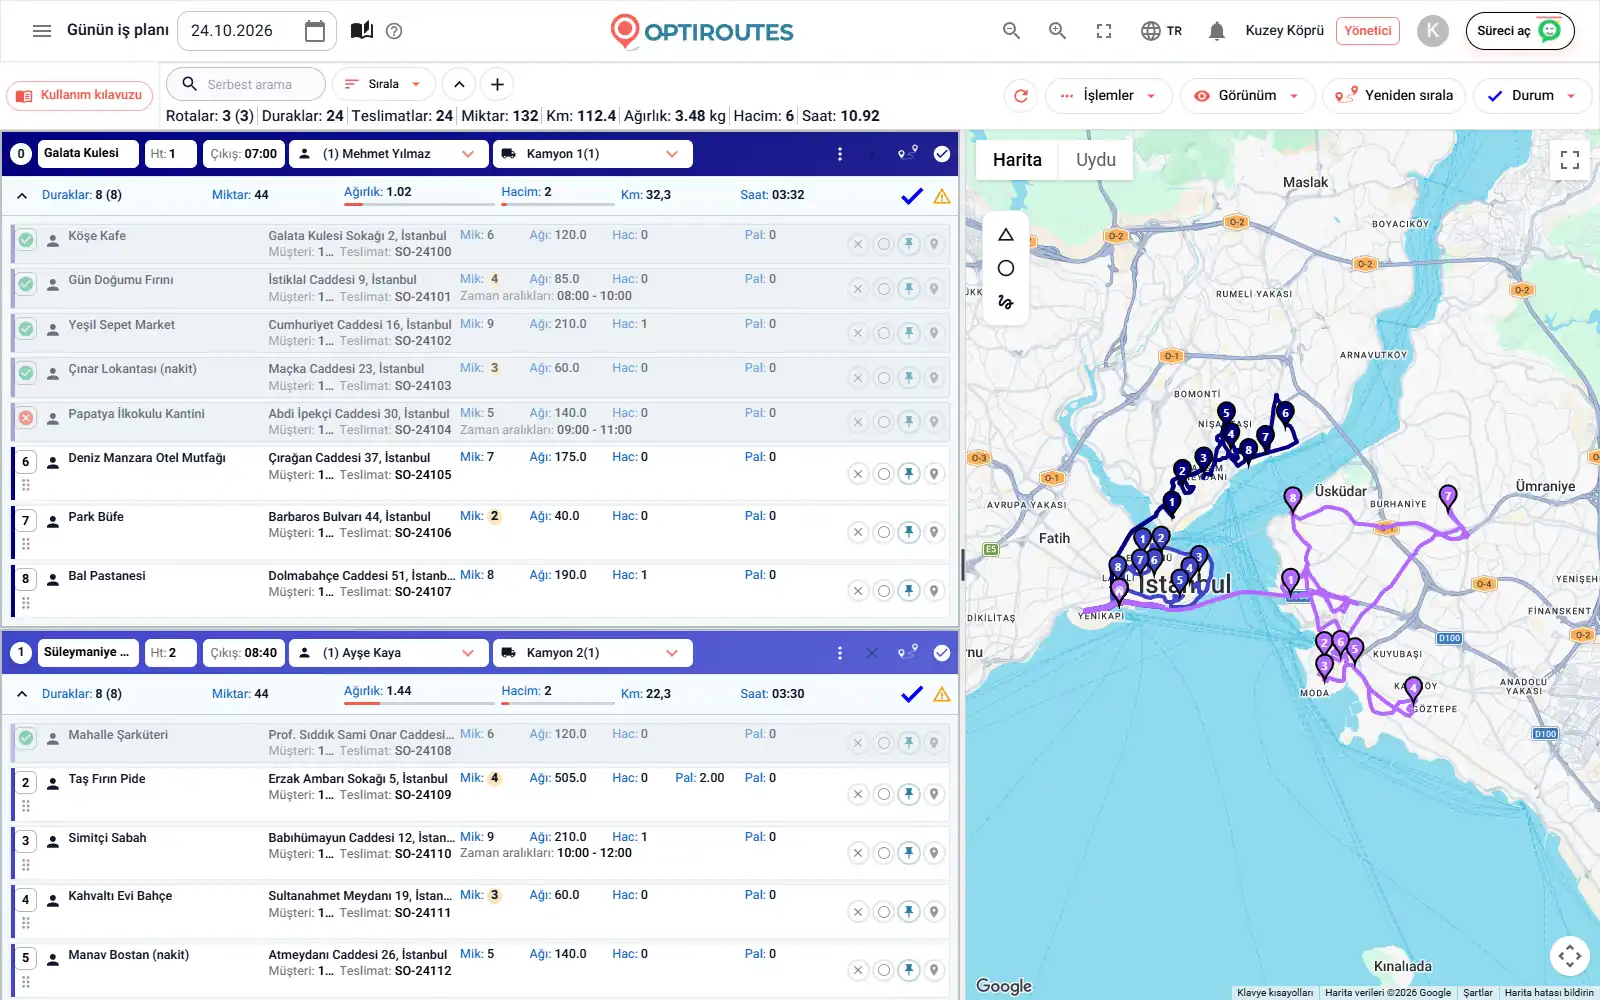
Task: Switch map to Uydu tab
Action: 1095,160
